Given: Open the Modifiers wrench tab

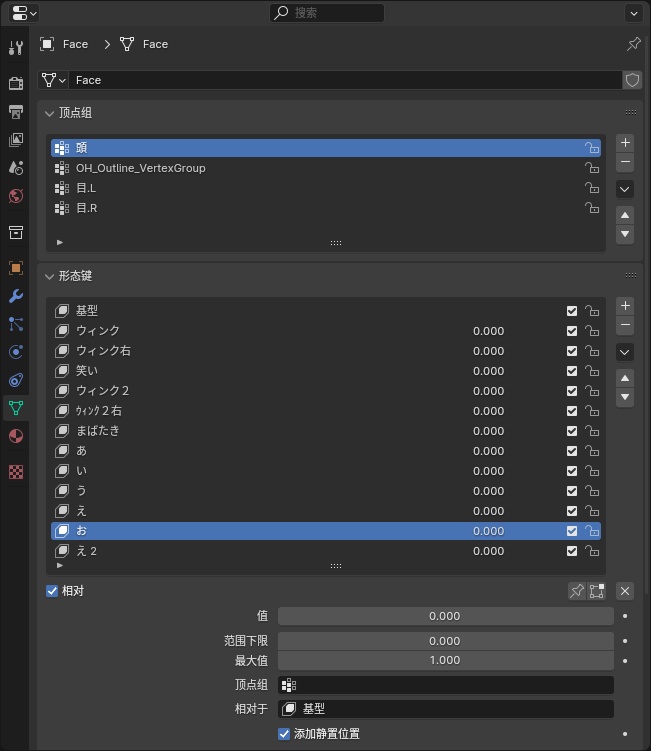Looking at the screenshot, I should [16, 296].
